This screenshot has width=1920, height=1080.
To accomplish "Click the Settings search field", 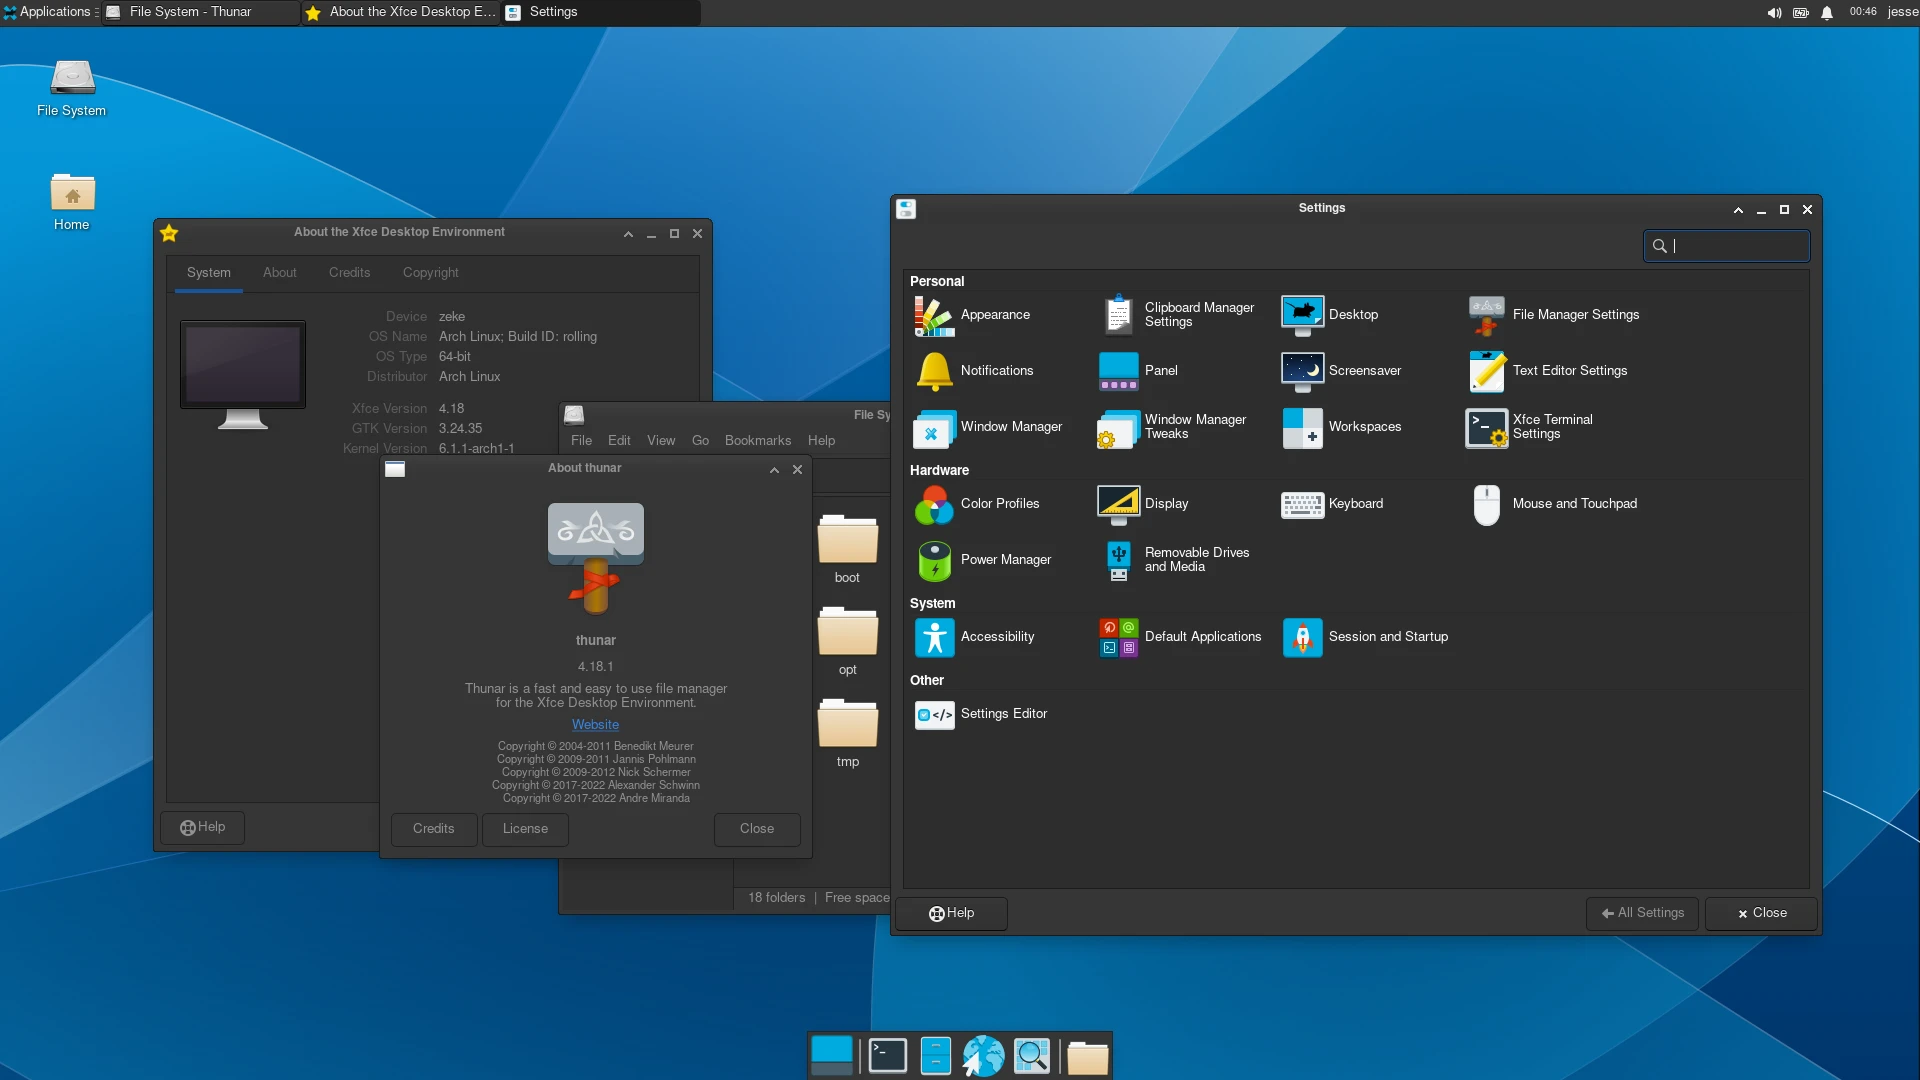I will pos(1727,246).
